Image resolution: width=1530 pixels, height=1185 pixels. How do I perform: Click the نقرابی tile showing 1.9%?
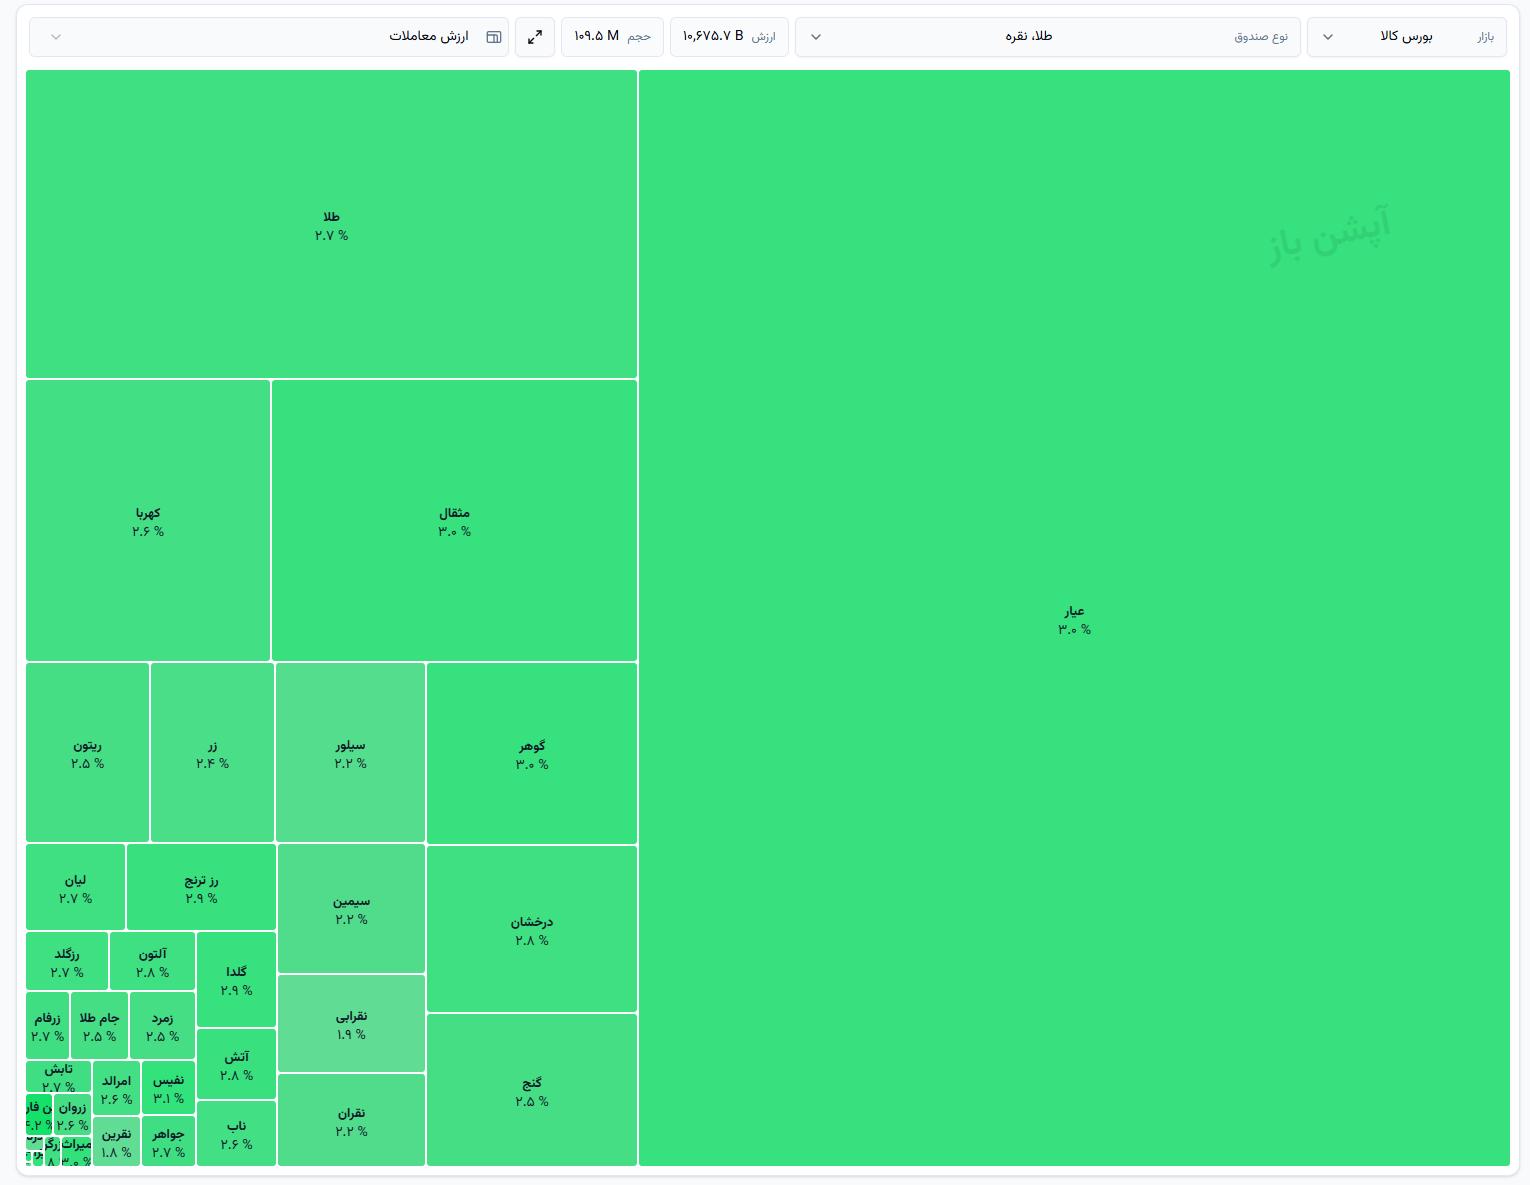(x=351, y=1024)
